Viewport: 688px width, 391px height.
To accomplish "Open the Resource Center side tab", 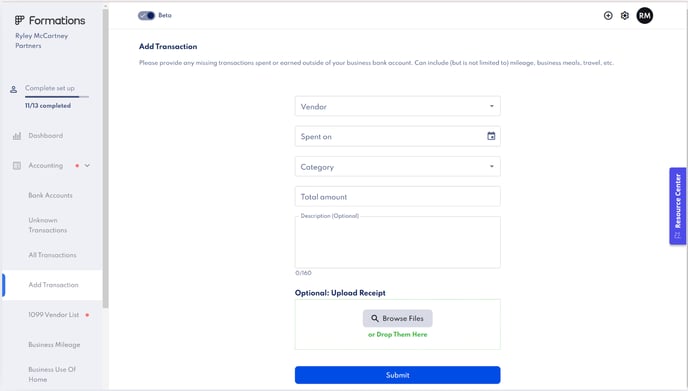I will 677,206.
